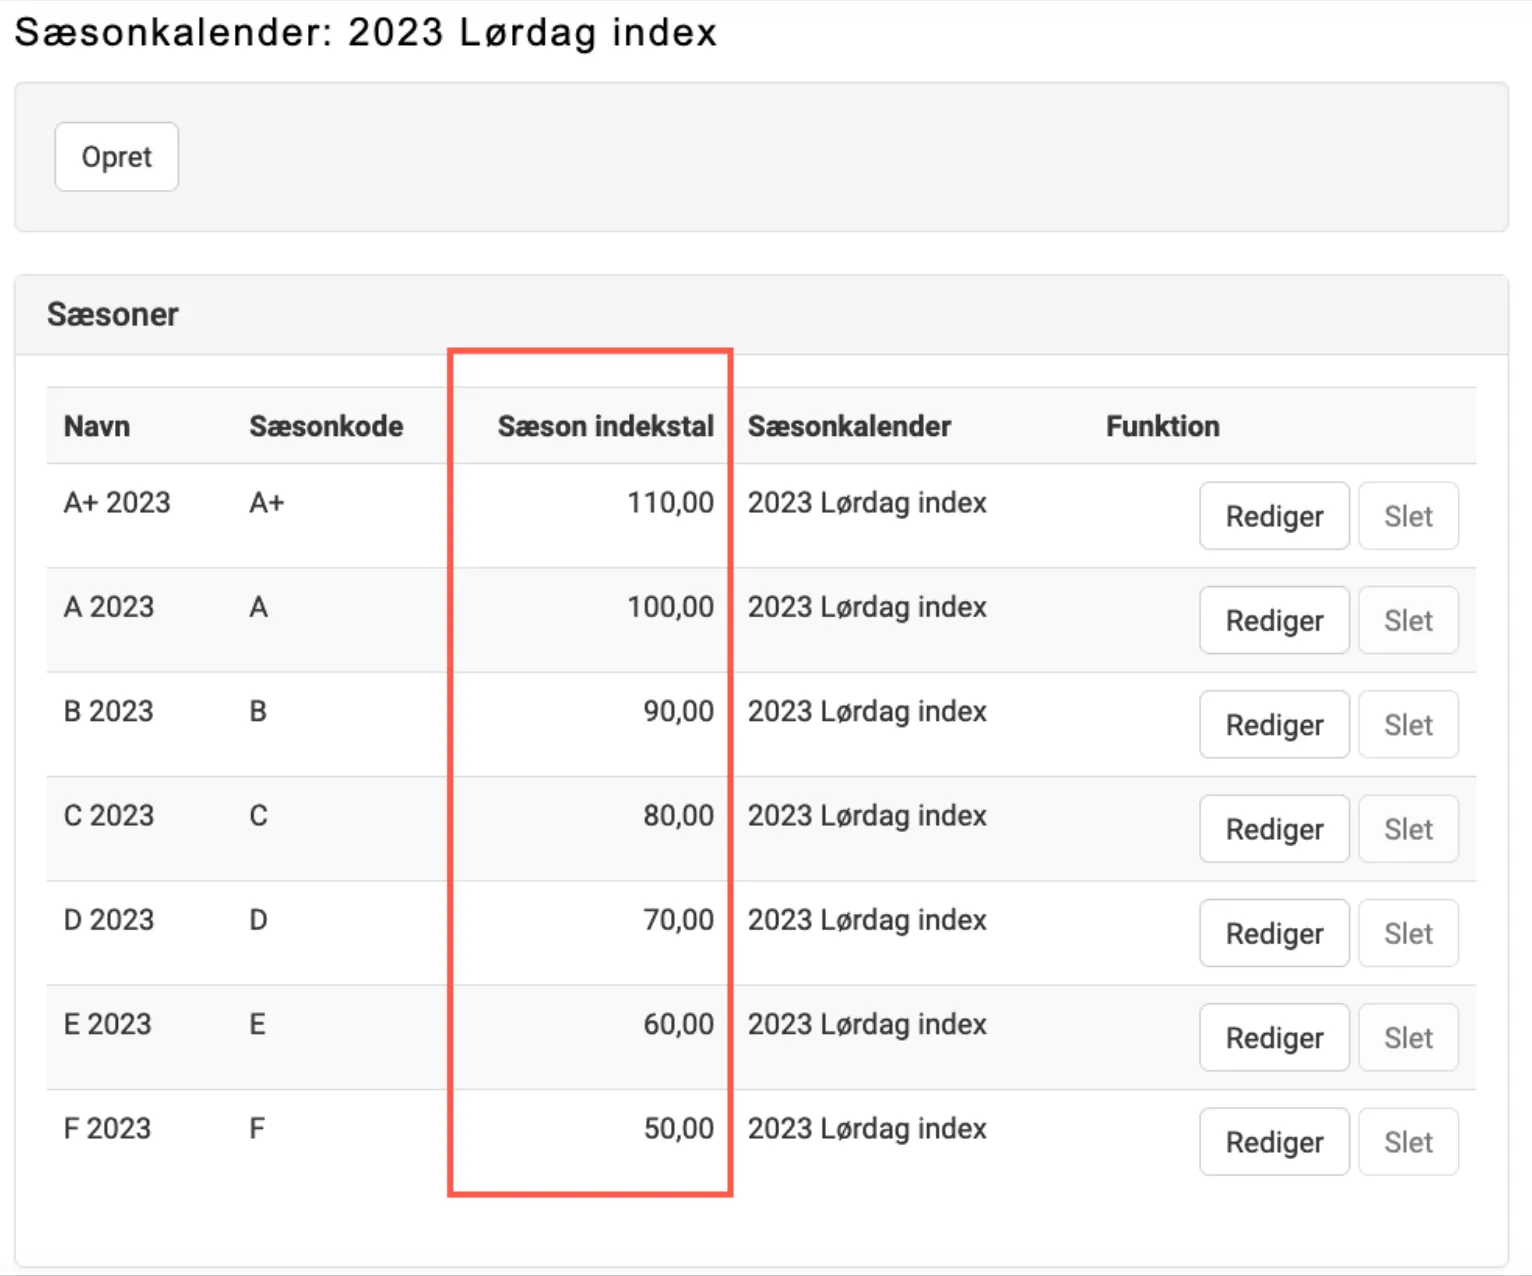Click the Sæson indekstal column header
1532x1276 pixels.
click(605, 426)
